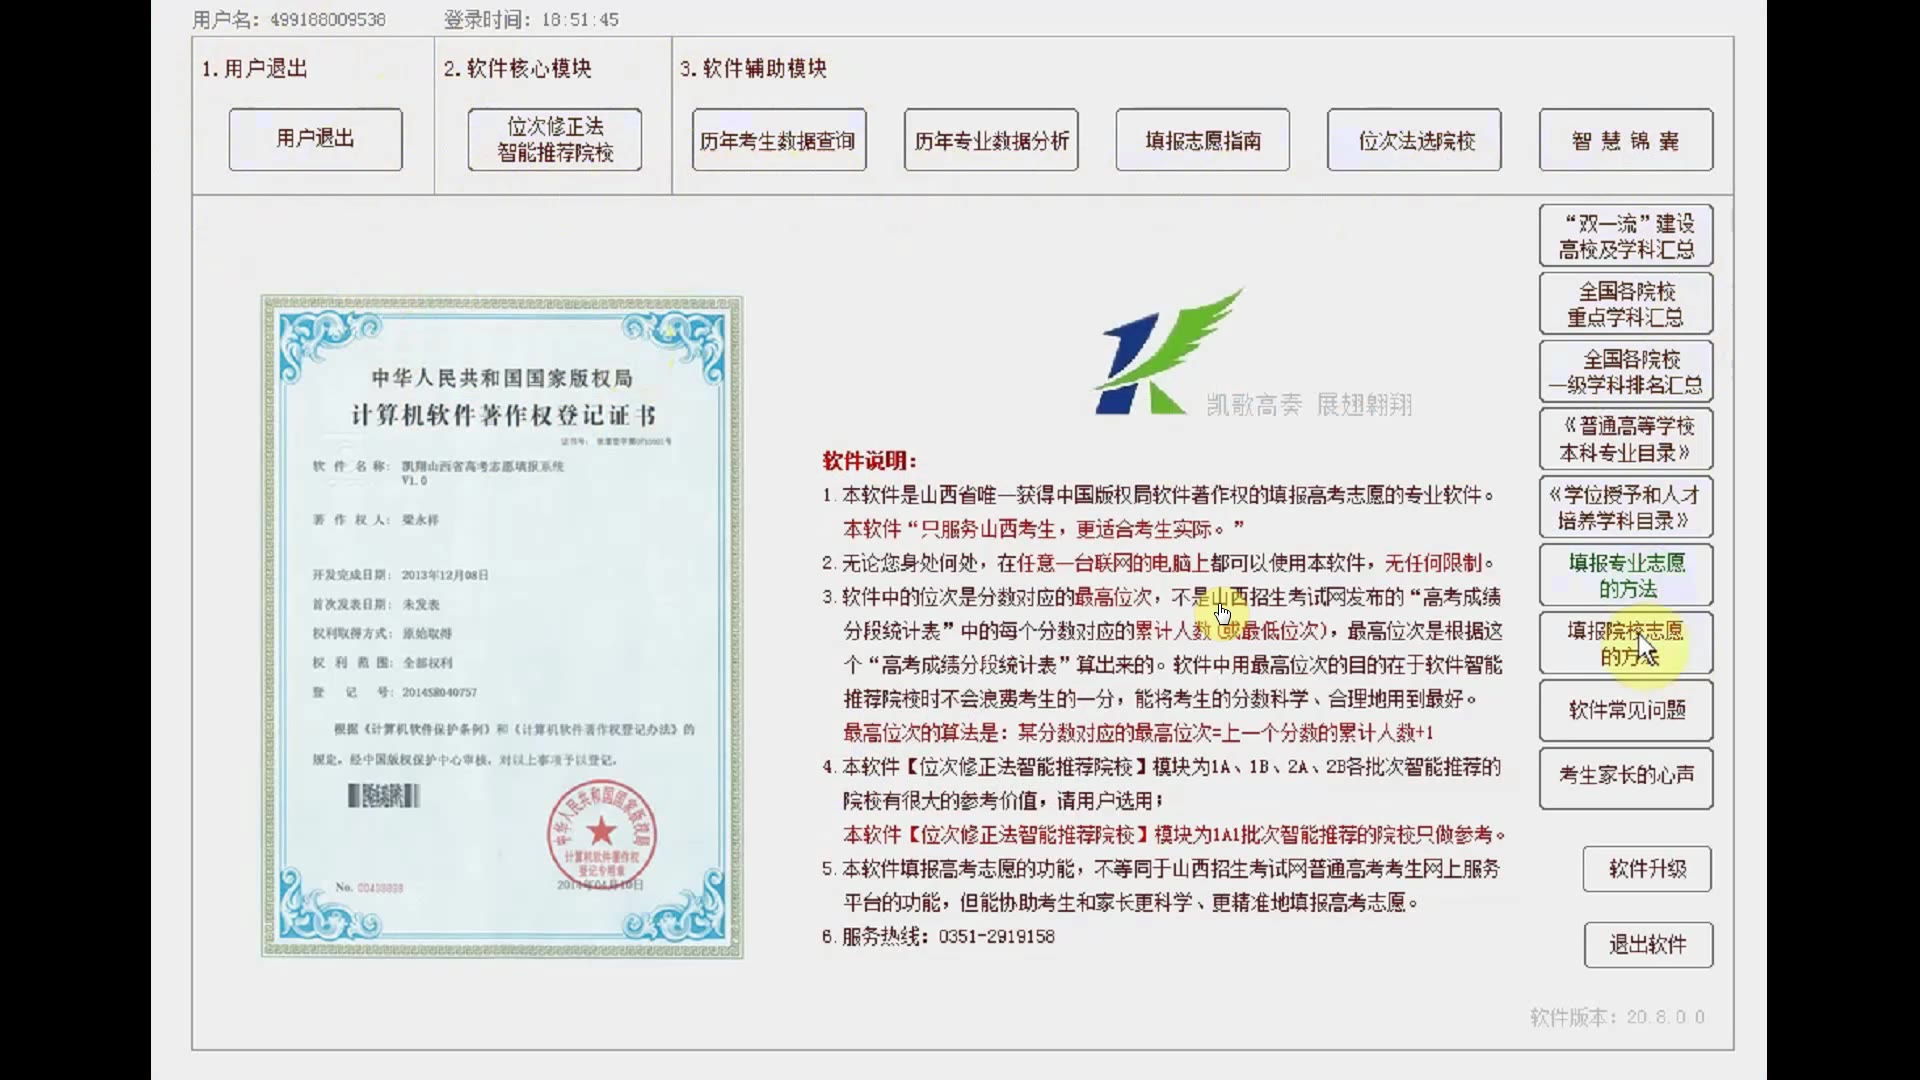1920x1080 pixels.
Task: Click the 软件说明 heading
Action: click(x=869, y=461)
